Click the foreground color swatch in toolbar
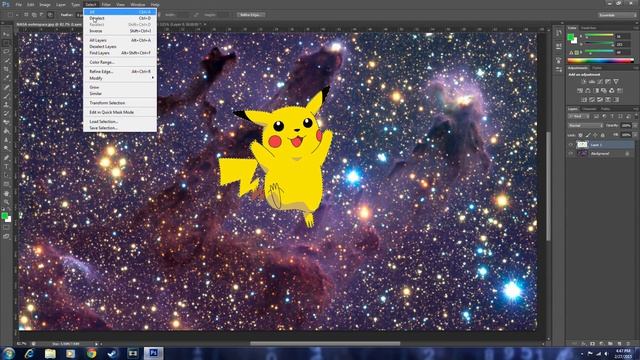This screenshot has width=640, height=360. (4, 216)
